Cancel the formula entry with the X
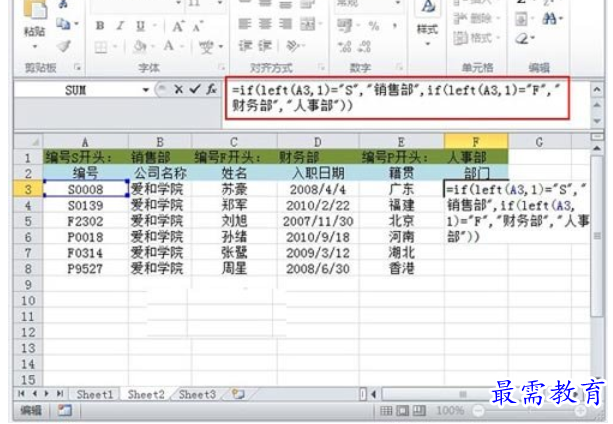Image resolution: width=613 pixels, height=424 pixels. tap(179, 90)
